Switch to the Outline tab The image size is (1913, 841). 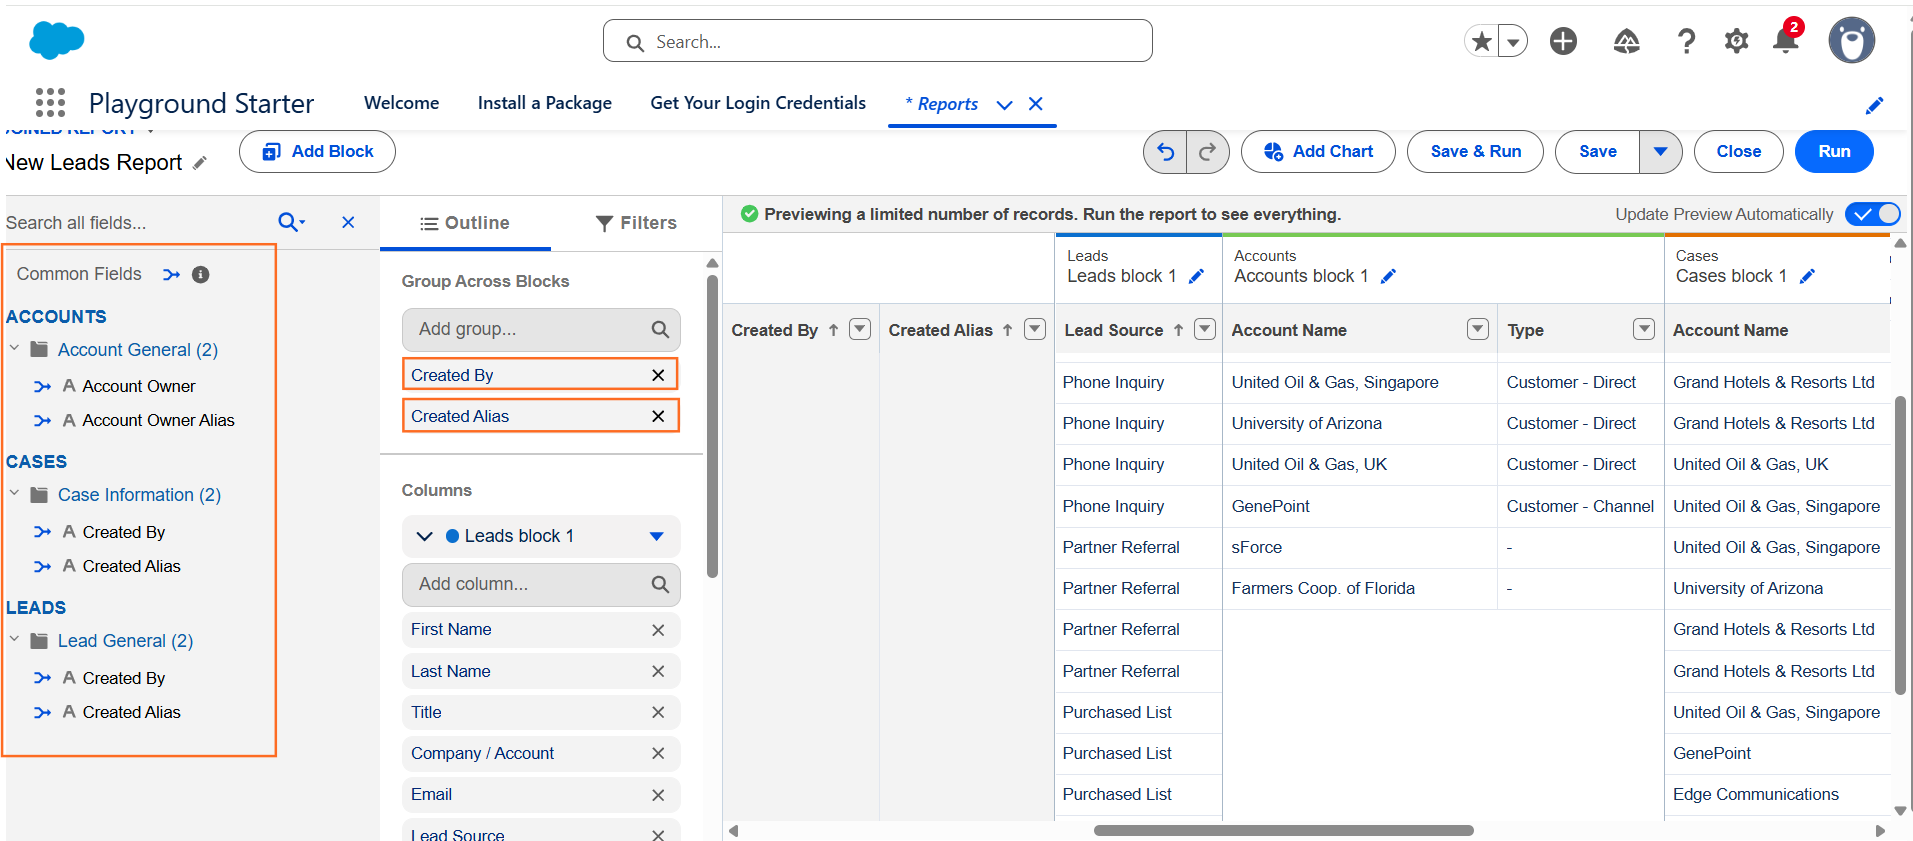[465, 223]
